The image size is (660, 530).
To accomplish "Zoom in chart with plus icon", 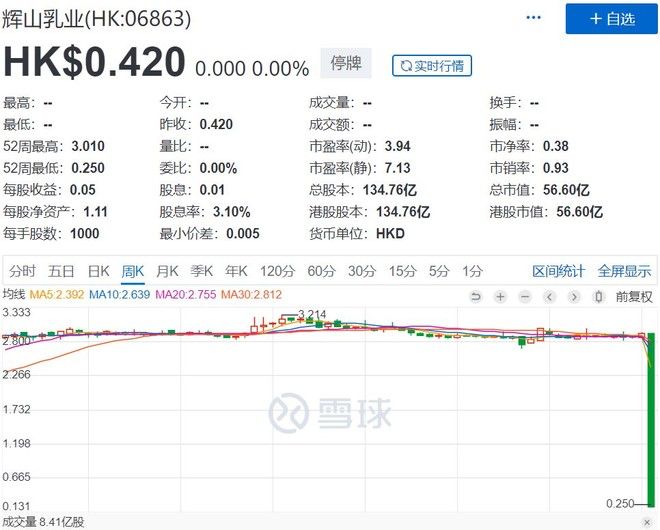I will (x=500, y=297).
